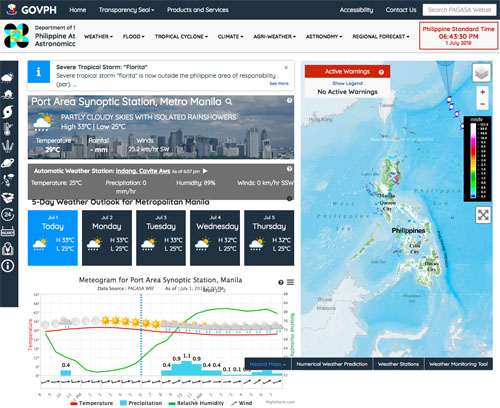The width and height of the screenshot is (500, 408).
Task: Open the map layers icon
Action: 482,73
